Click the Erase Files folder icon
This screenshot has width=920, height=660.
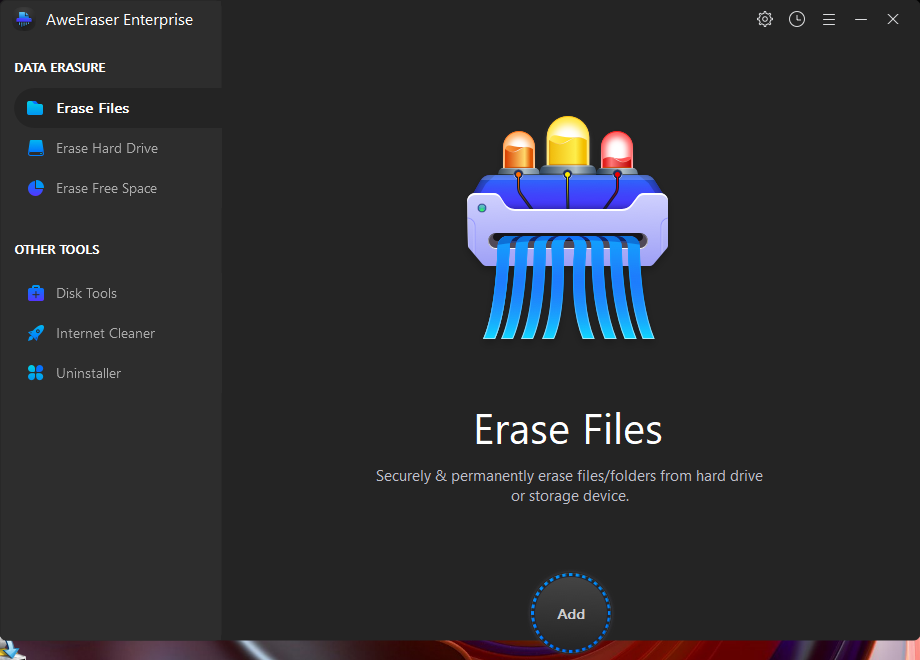pos(35,108)
